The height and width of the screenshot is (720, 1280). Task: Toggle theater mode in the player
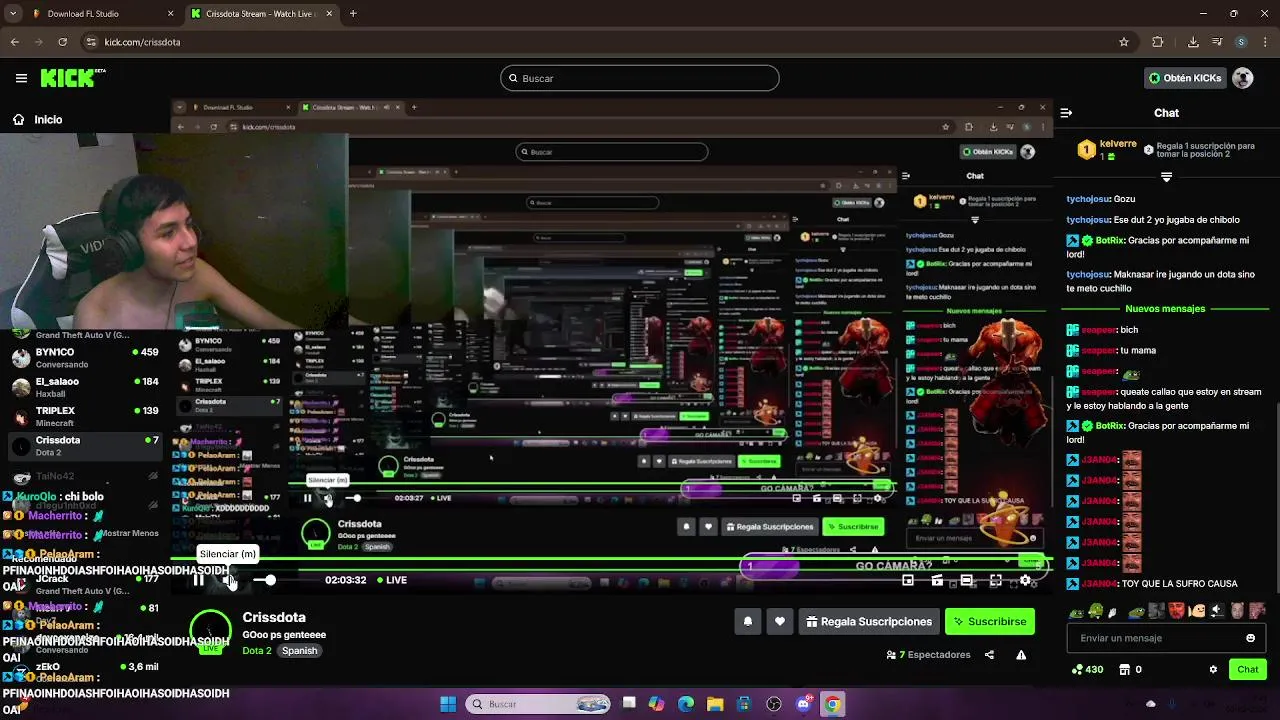(966, 580)
